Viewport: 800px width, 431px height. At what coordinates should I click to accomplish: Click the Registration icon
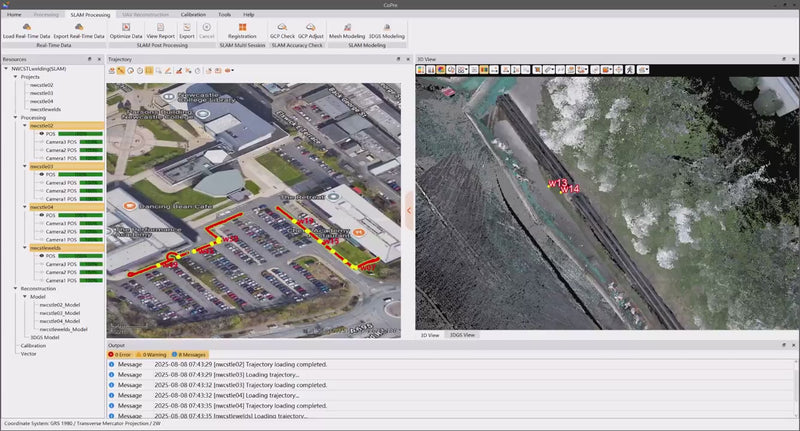point(242,26)
